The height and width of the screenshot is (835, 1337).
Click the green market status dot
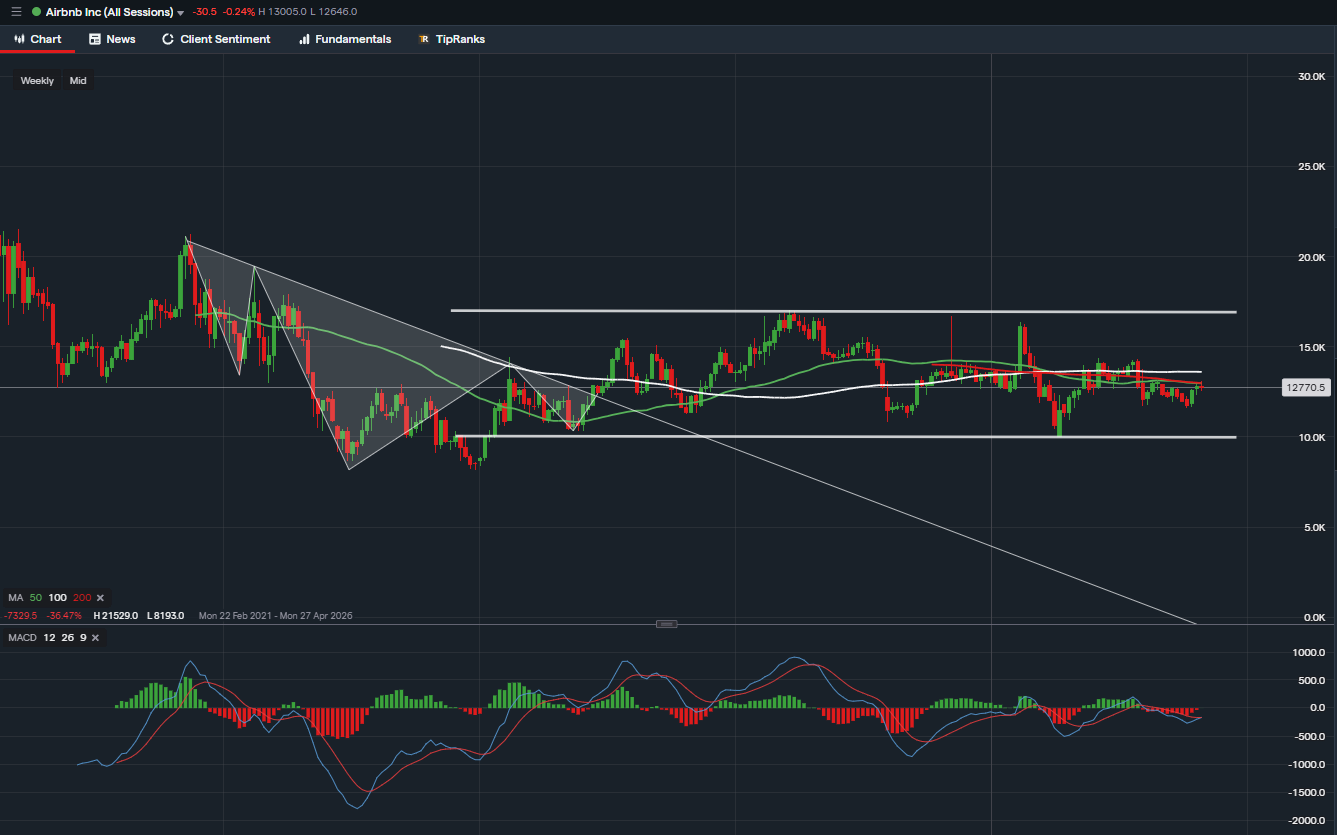pos(37,12)
